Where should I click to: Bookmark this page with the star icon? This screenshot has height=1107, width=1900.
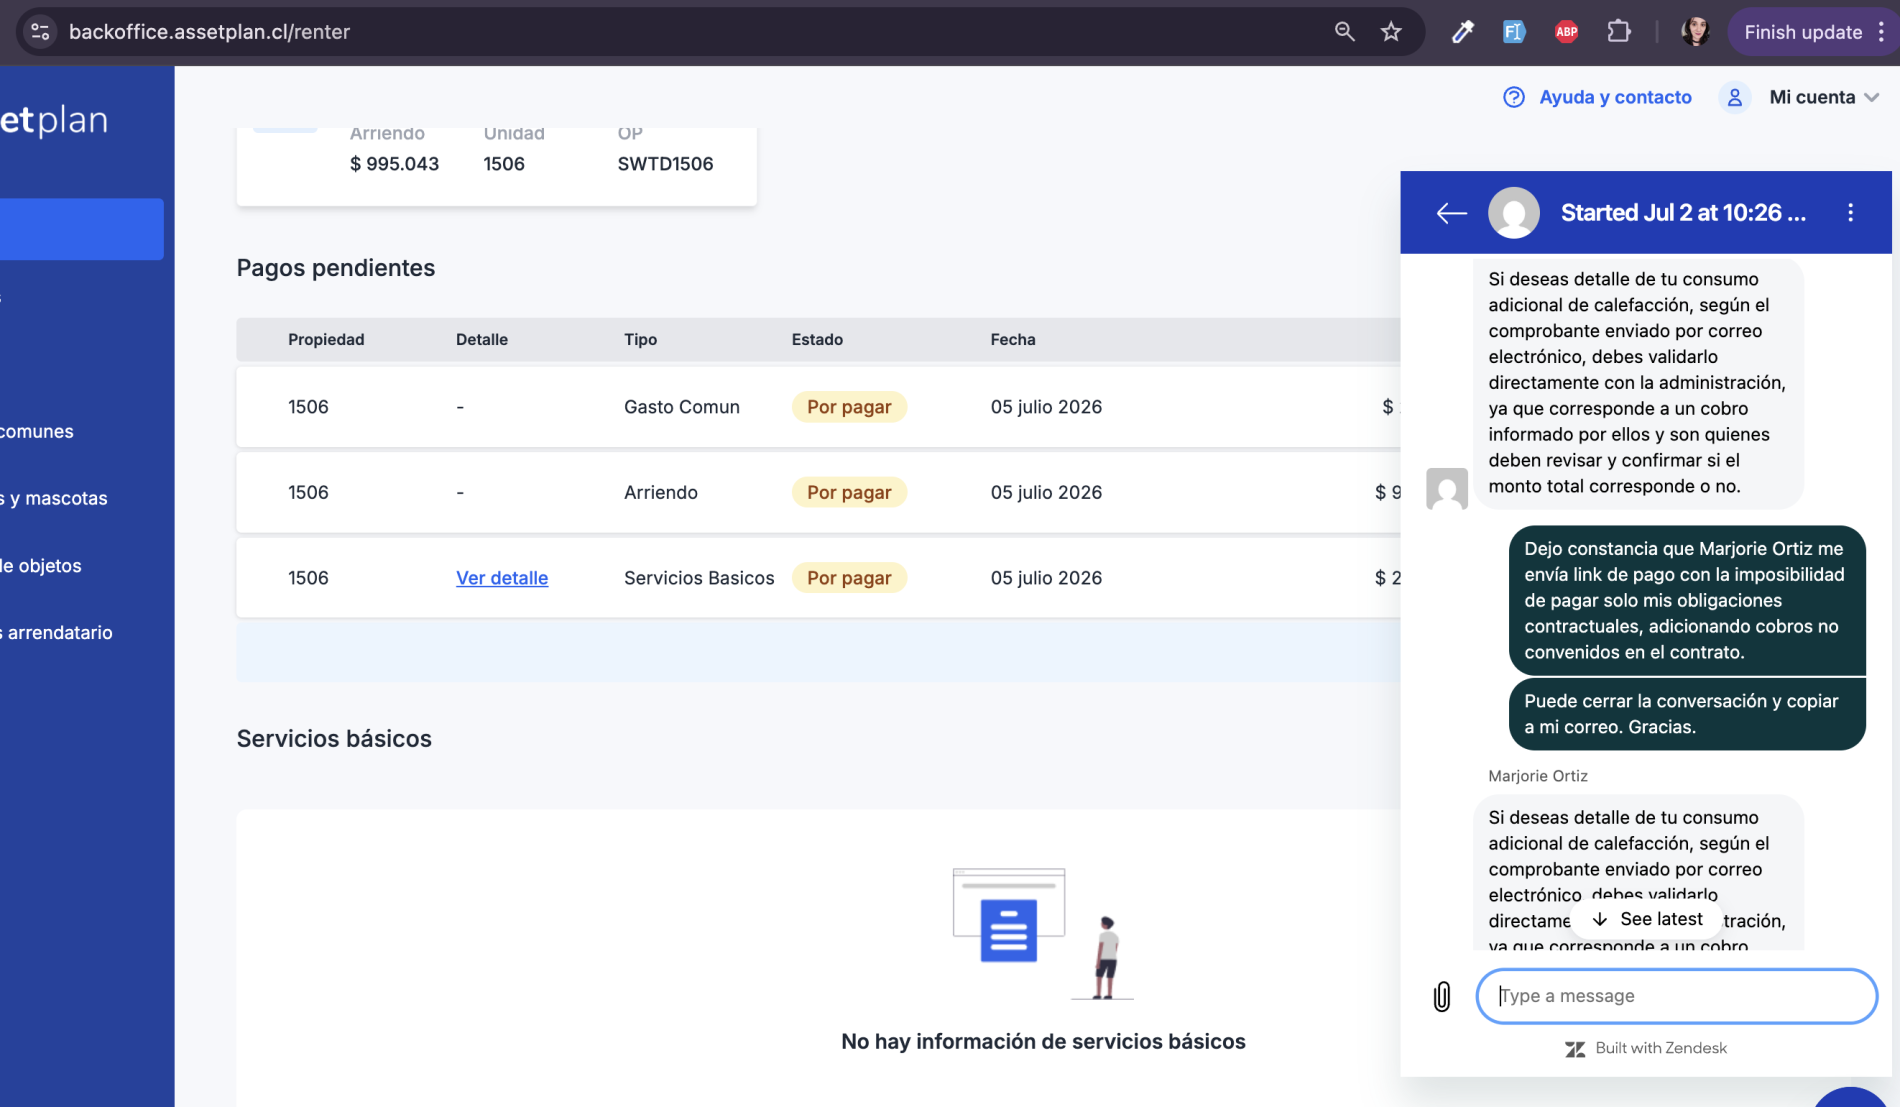tap(1391, 32)
